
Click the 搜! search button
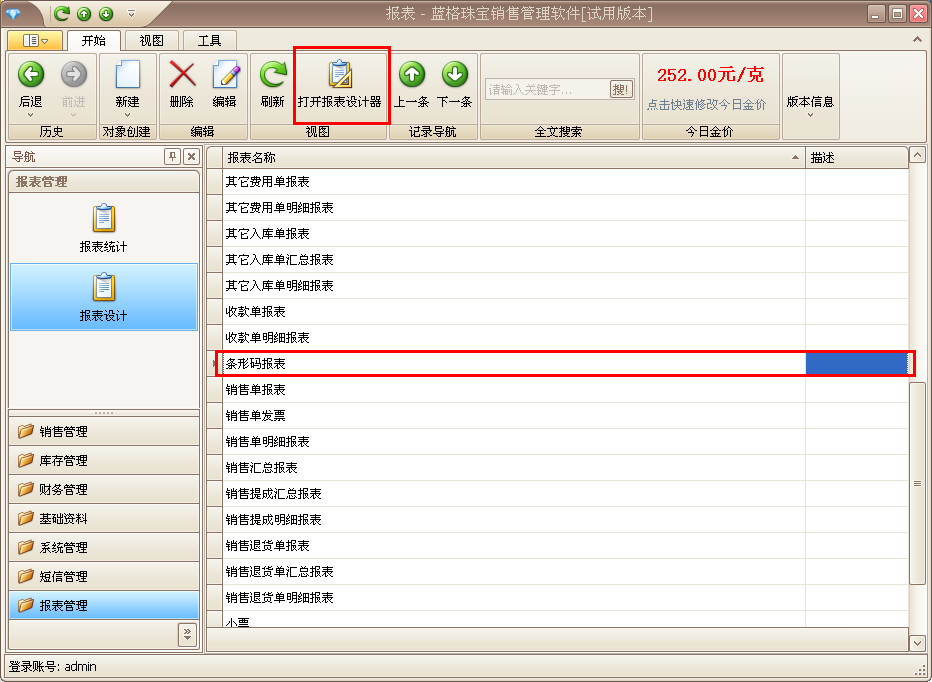pos(621,88)
